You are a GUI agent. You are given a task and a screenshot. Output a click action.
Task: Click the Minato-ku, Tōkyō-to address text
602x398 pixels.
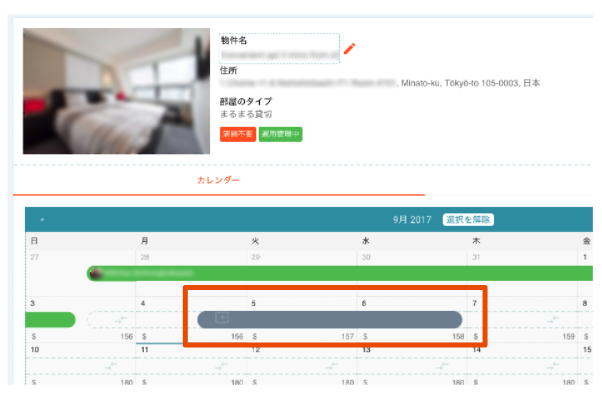tap(470, 83)
